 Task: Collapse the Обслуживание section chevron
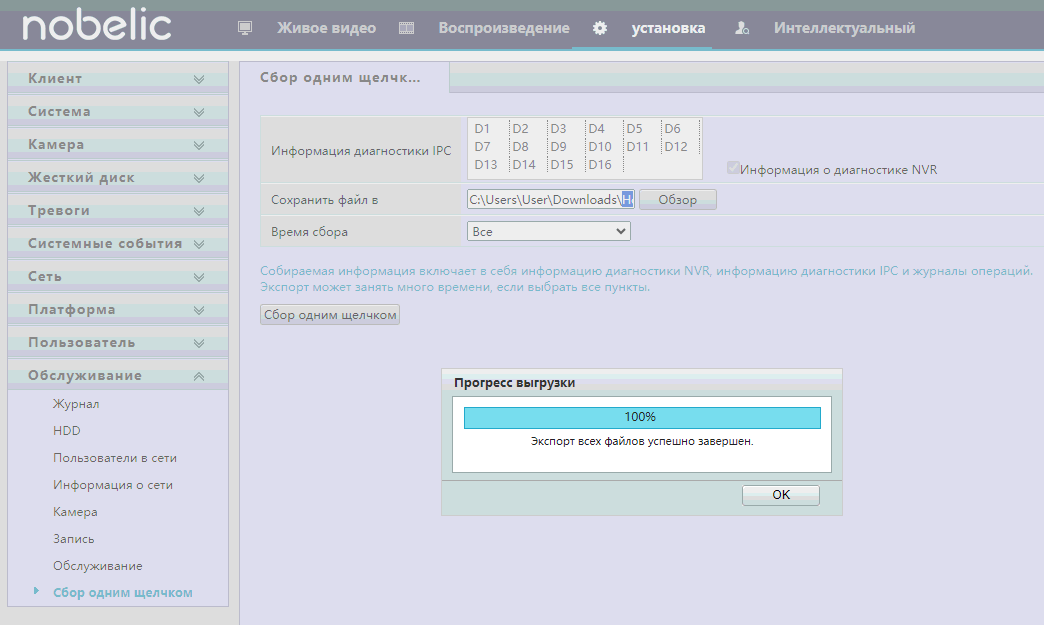[198, 376]
